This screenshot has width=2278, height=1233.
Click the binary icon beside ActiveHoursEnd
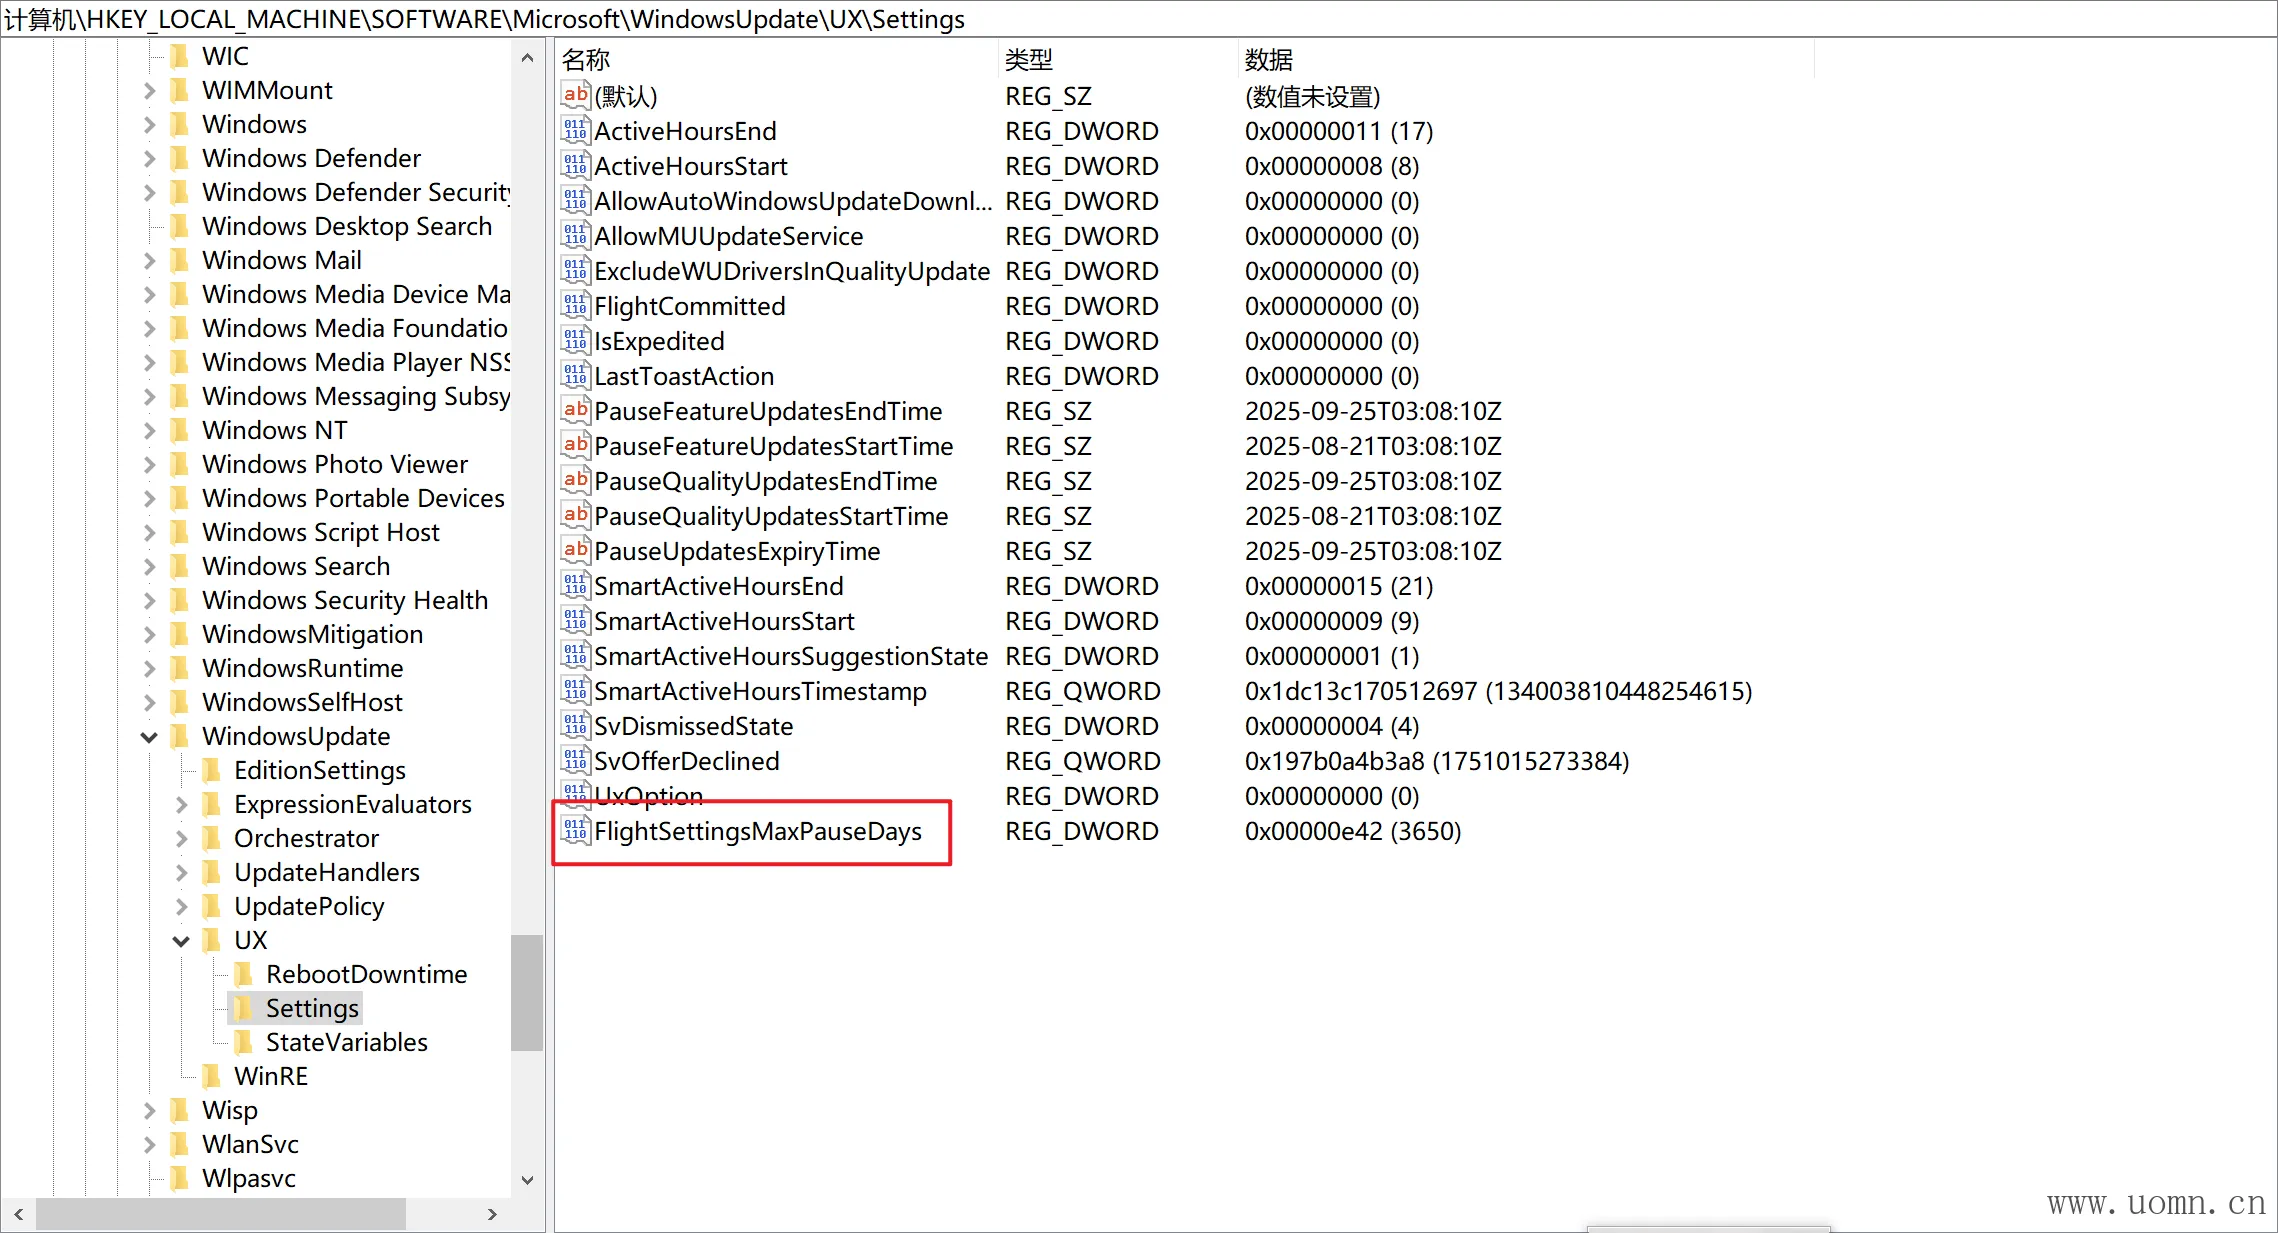tap(575, 130)
